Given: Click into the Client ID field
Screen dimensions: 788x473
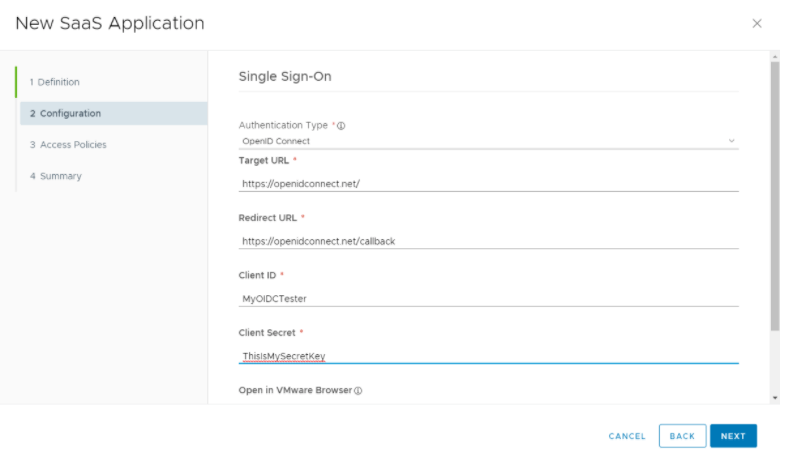Looking at the screenshot, I should point(488,298).
